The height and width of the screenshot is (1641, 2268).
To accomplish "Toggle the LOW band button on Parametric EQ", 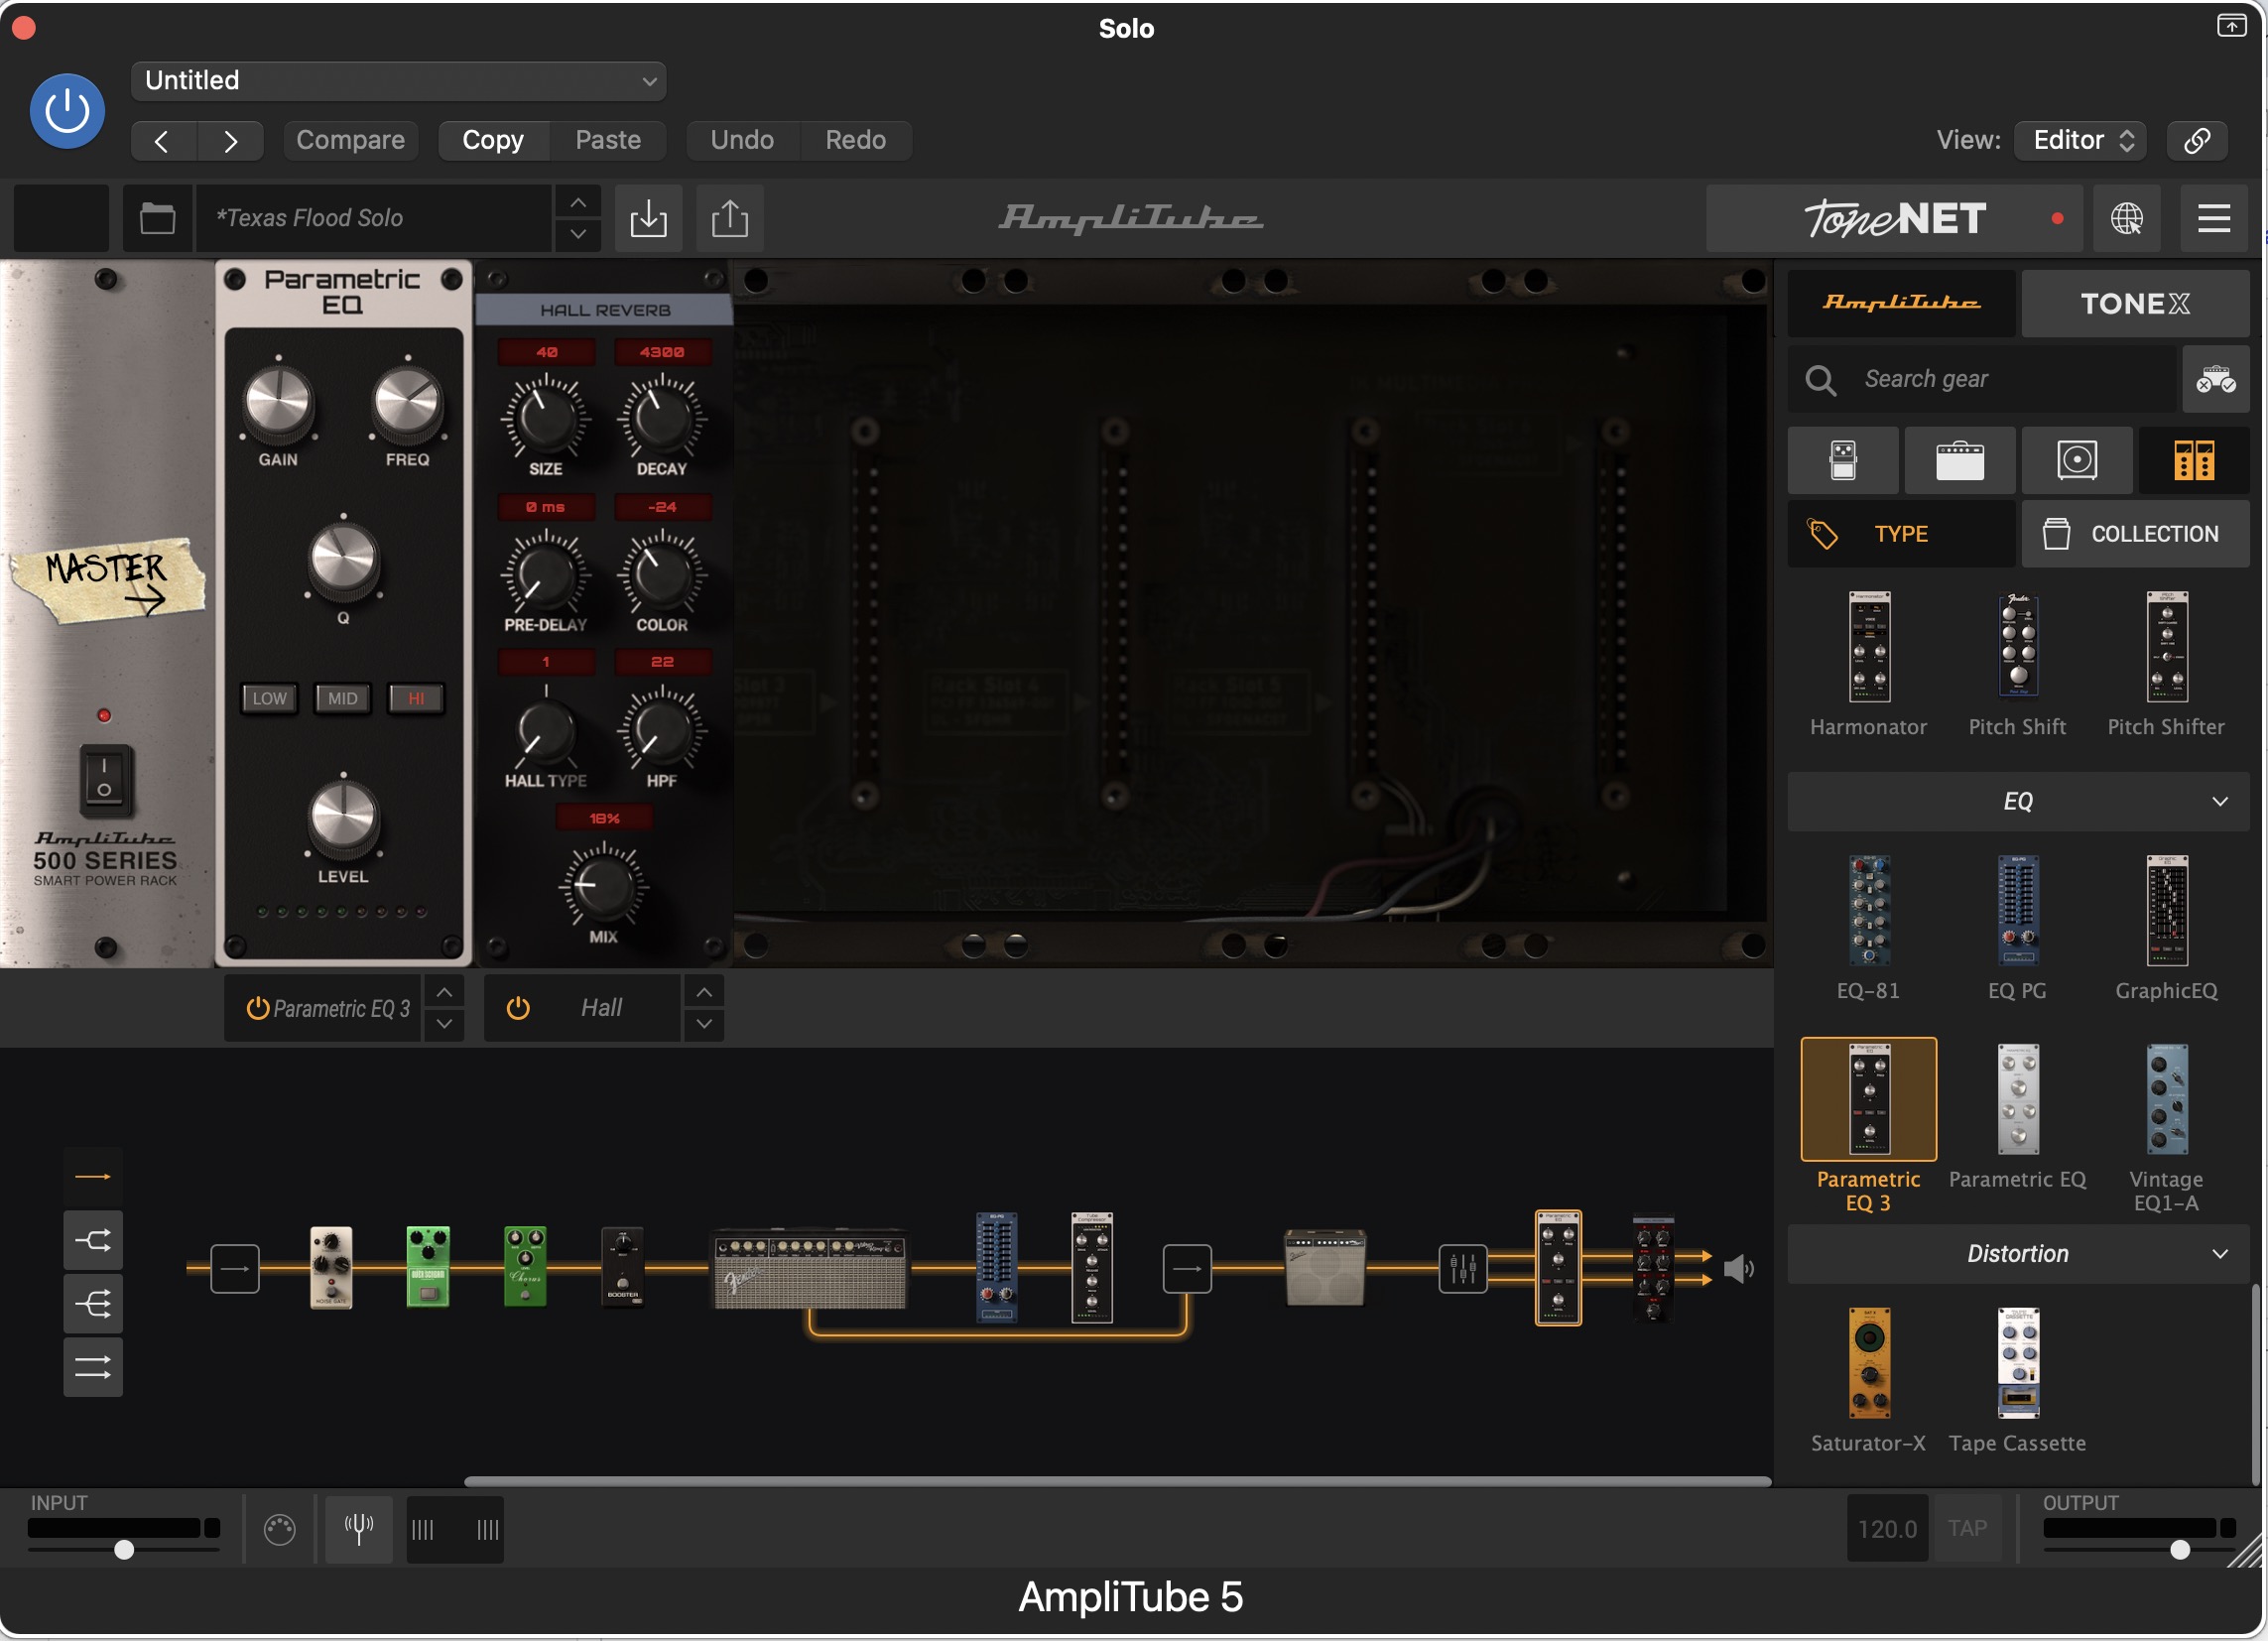I will (269, 698).
